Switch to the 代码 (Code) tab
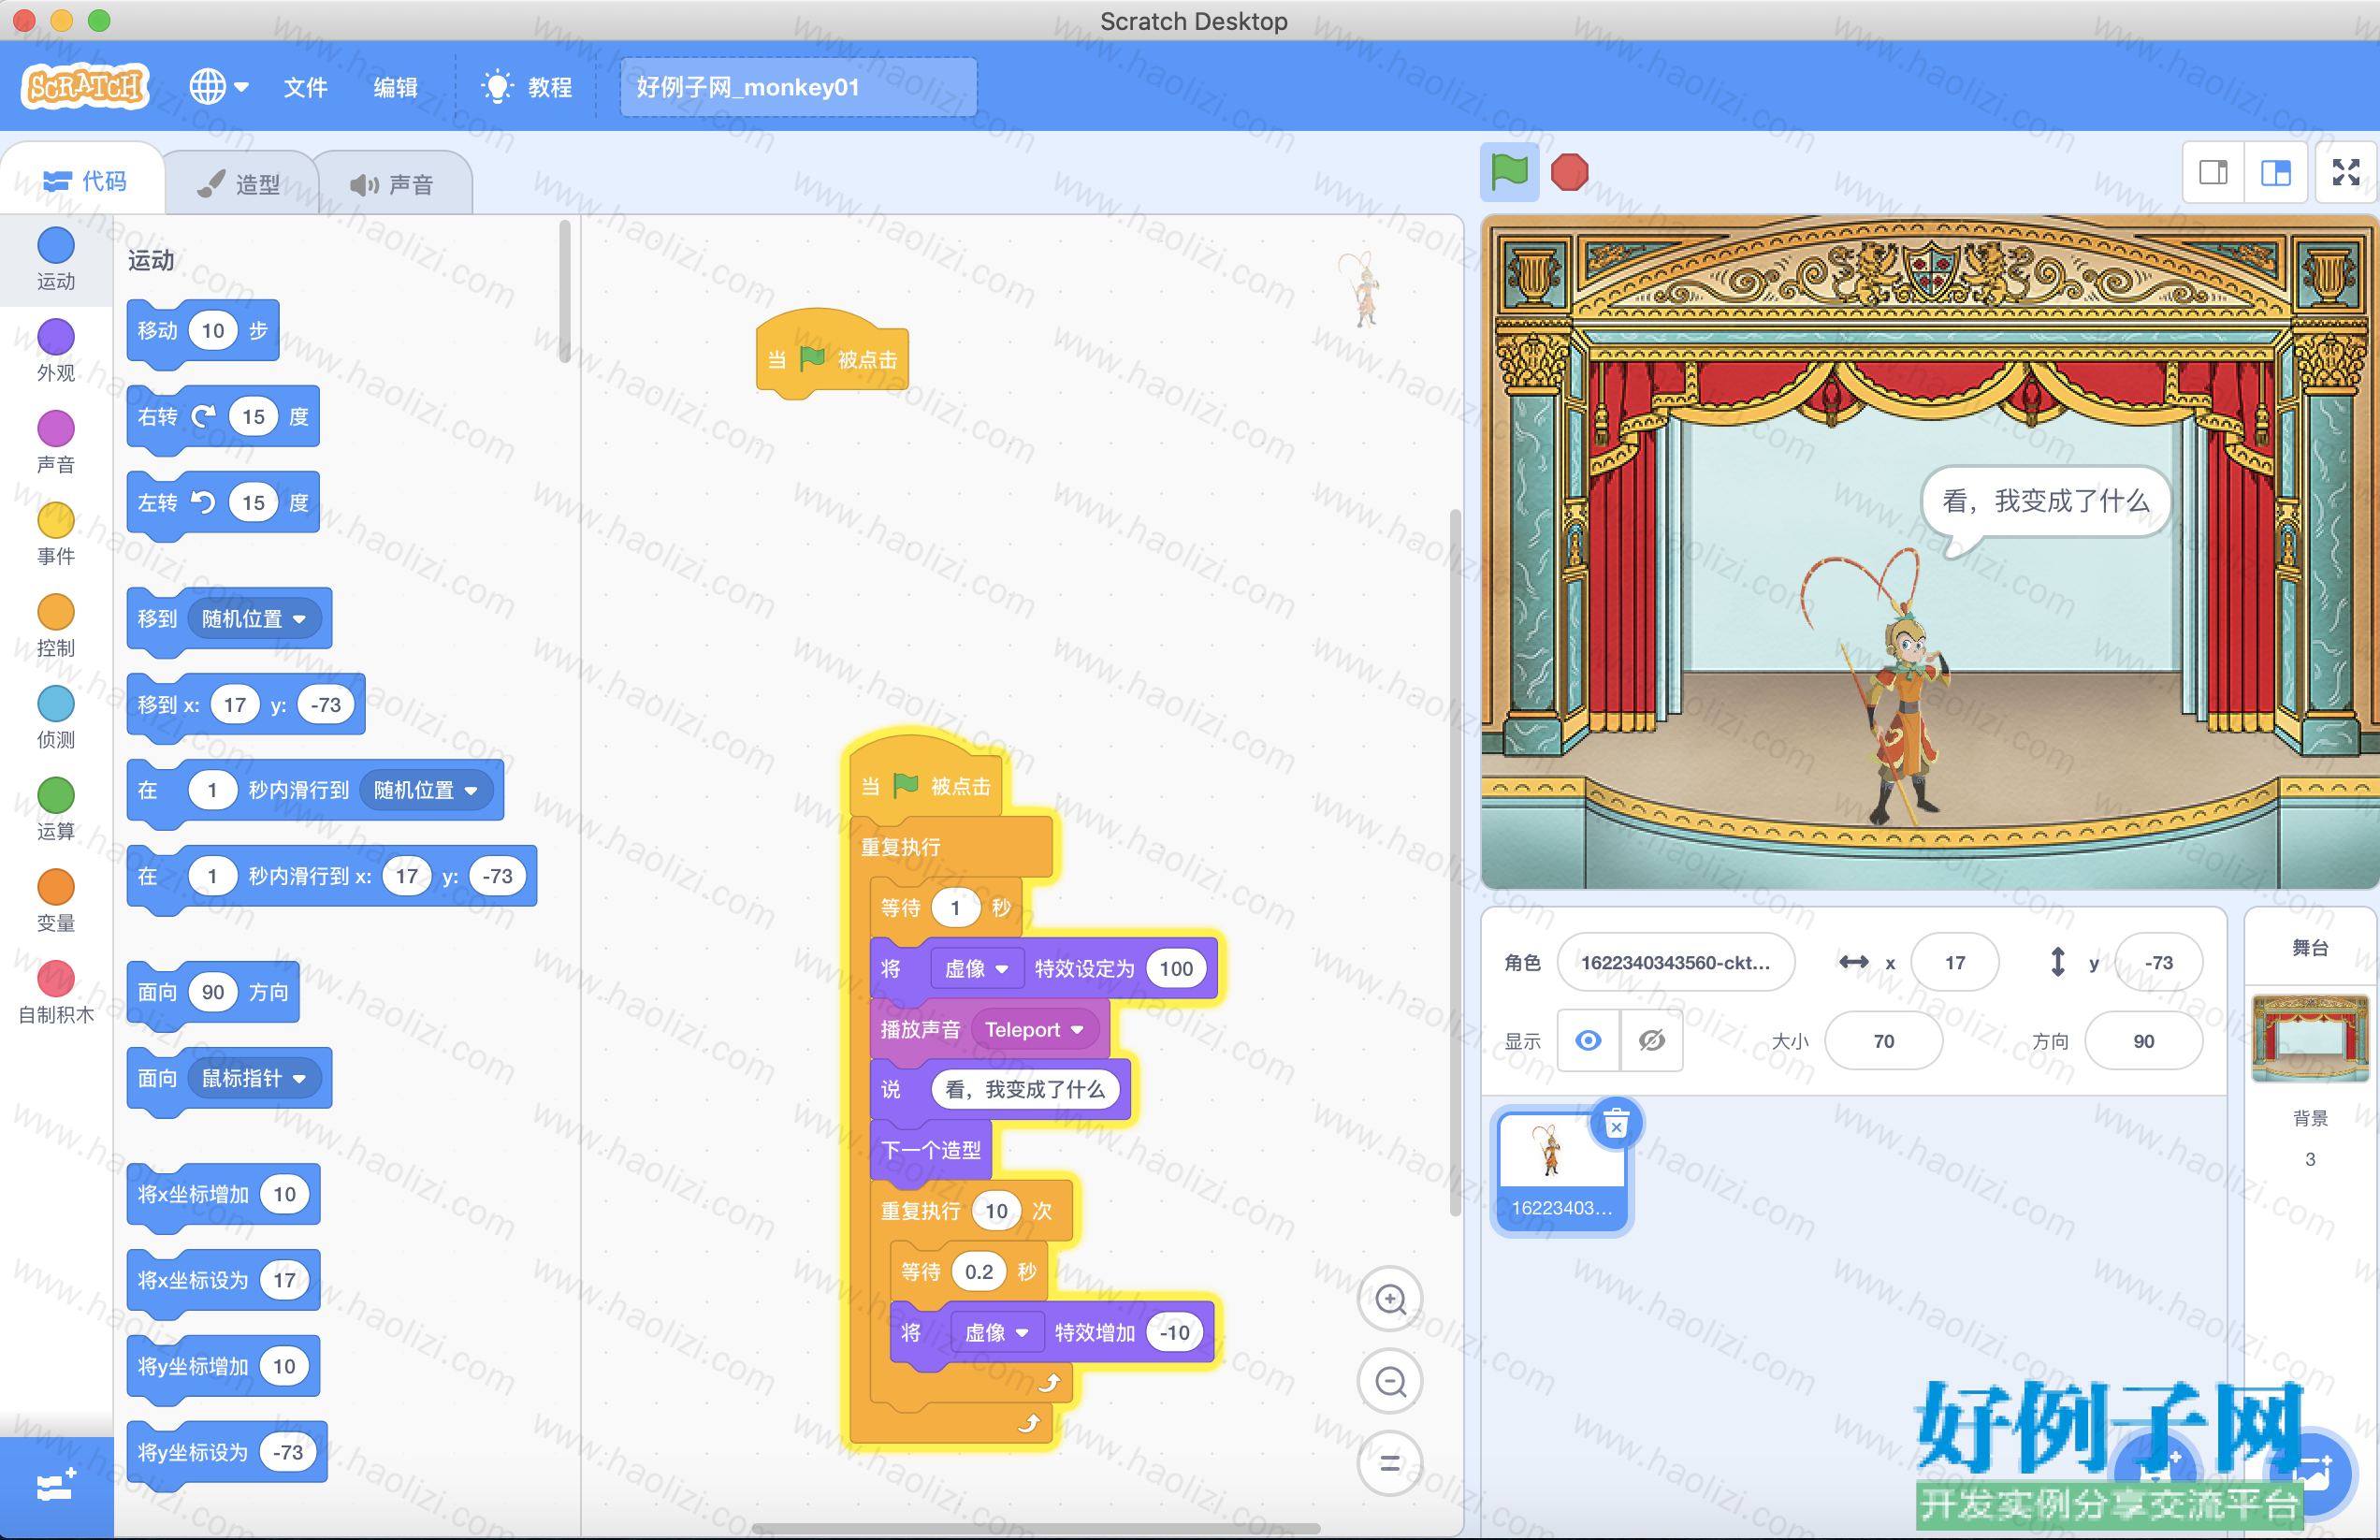The height and width of the screenshot is (1540, 2380). coord(84,181)
